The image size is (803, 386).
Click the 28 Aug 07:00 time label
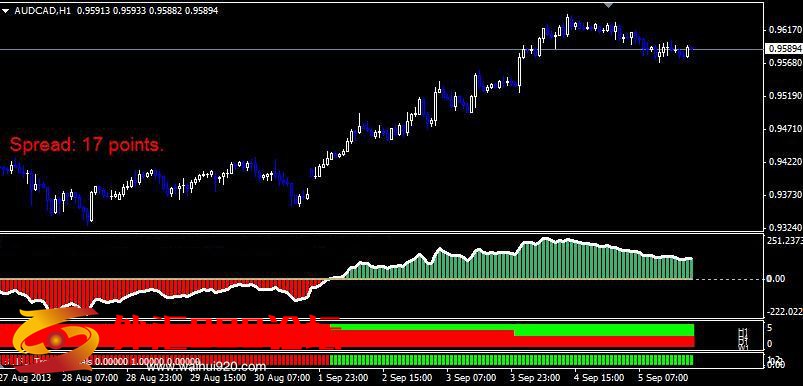tap(89, 377)
